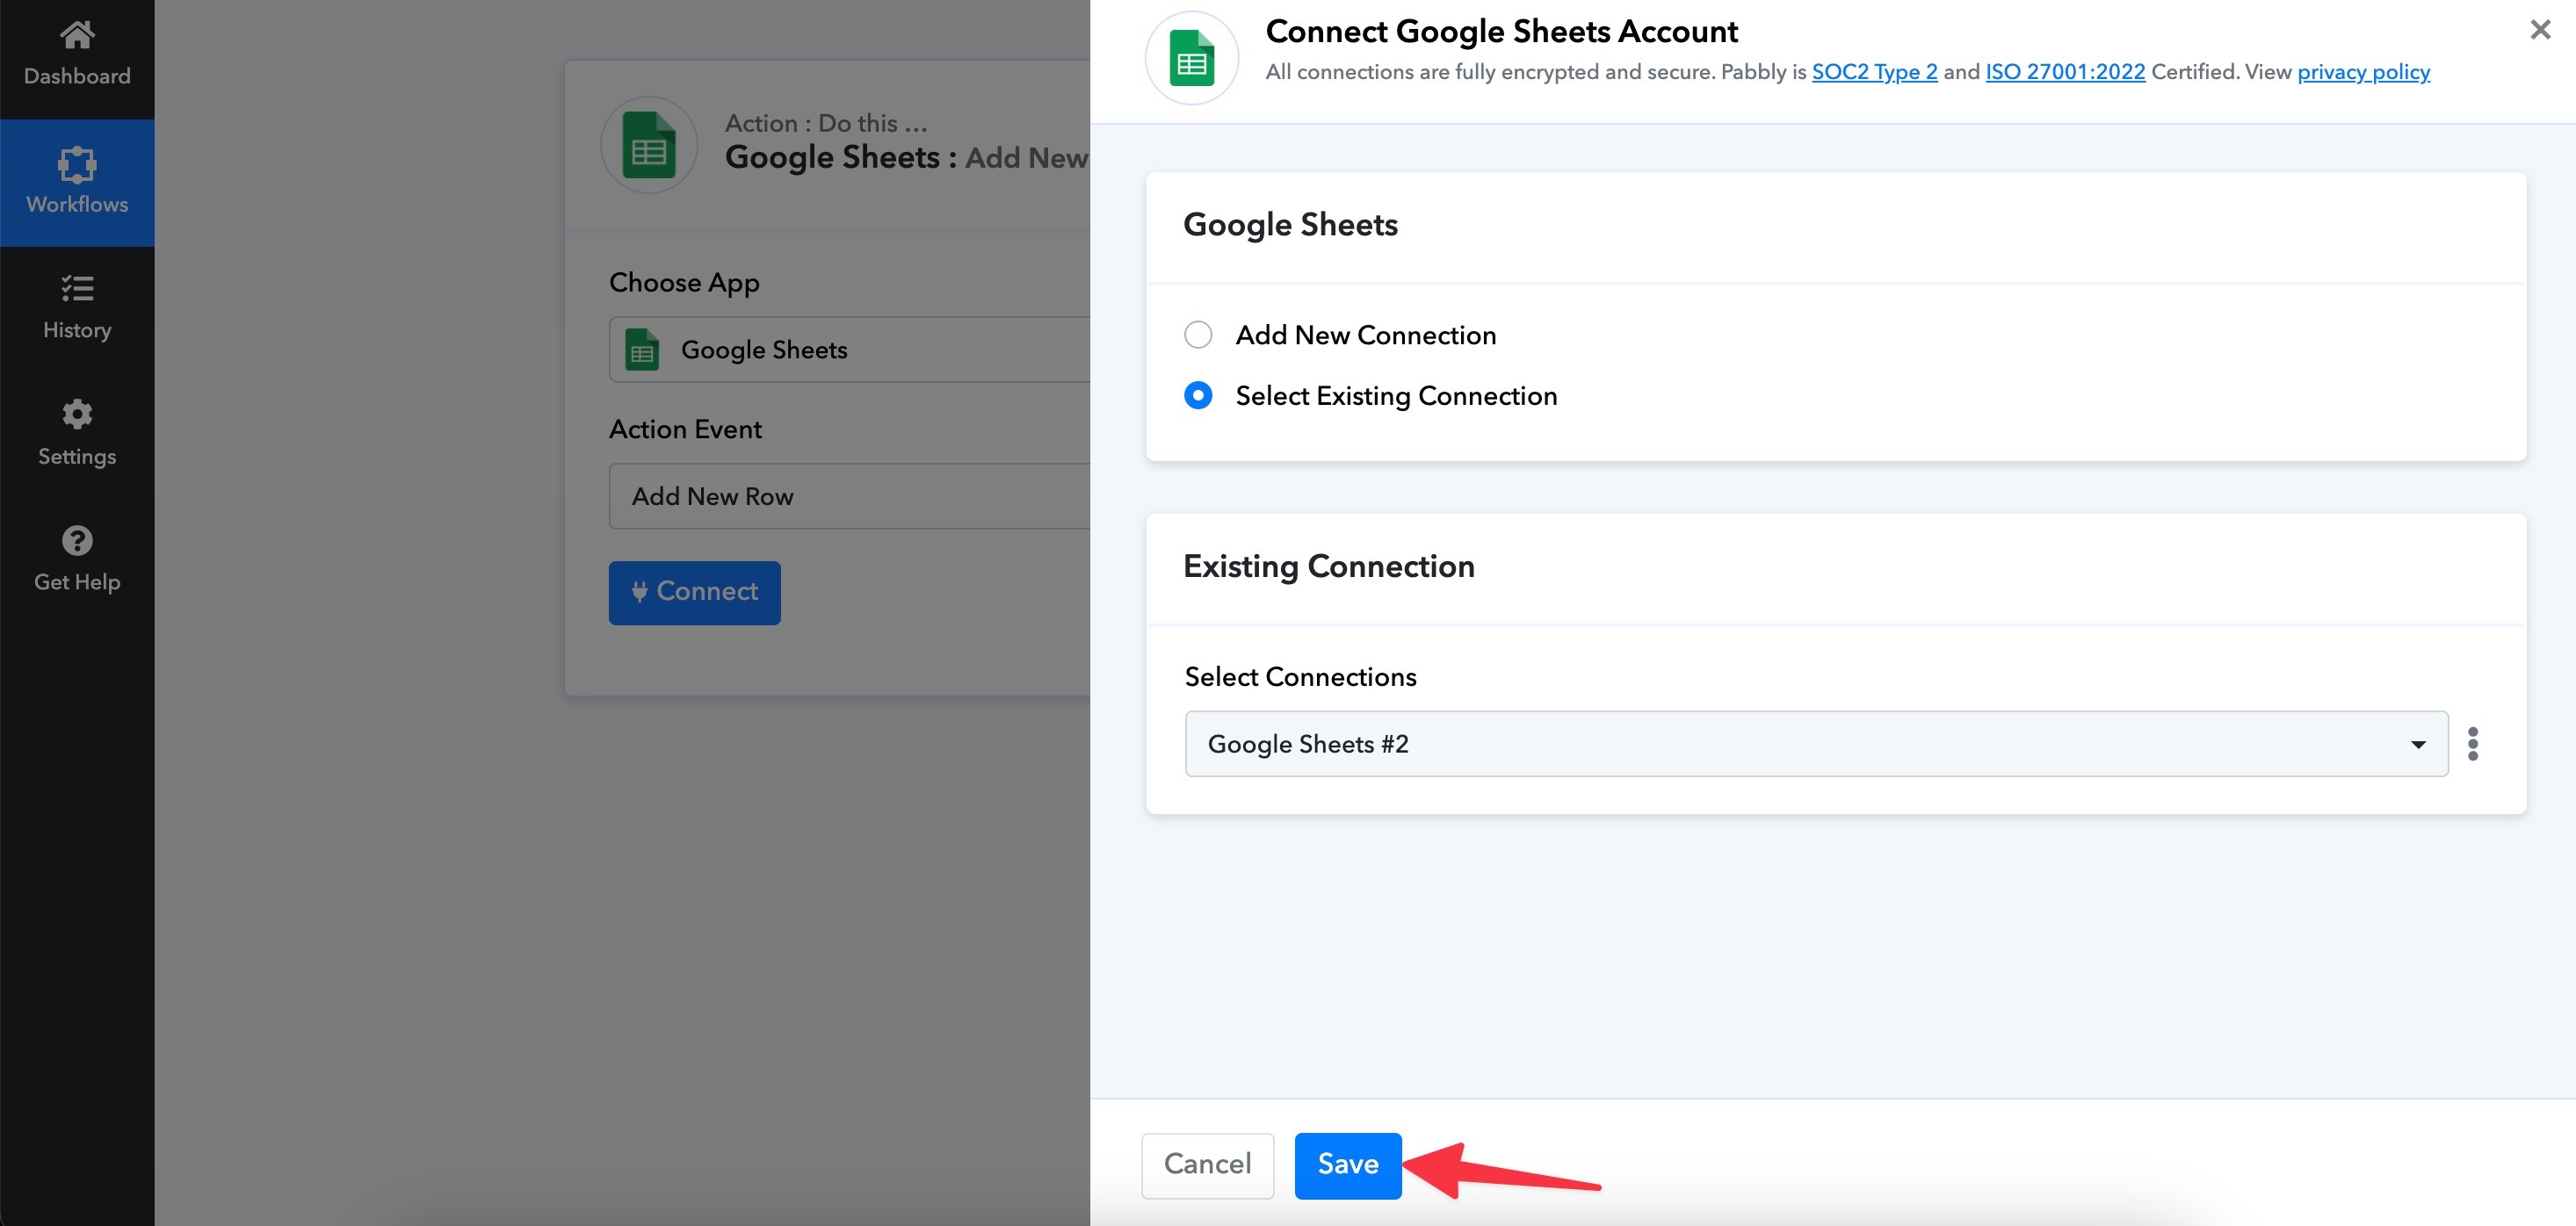This screenshot has width=2576, height=1226.
Task: Click the Cancel button
Action: click(1207, 1165)
